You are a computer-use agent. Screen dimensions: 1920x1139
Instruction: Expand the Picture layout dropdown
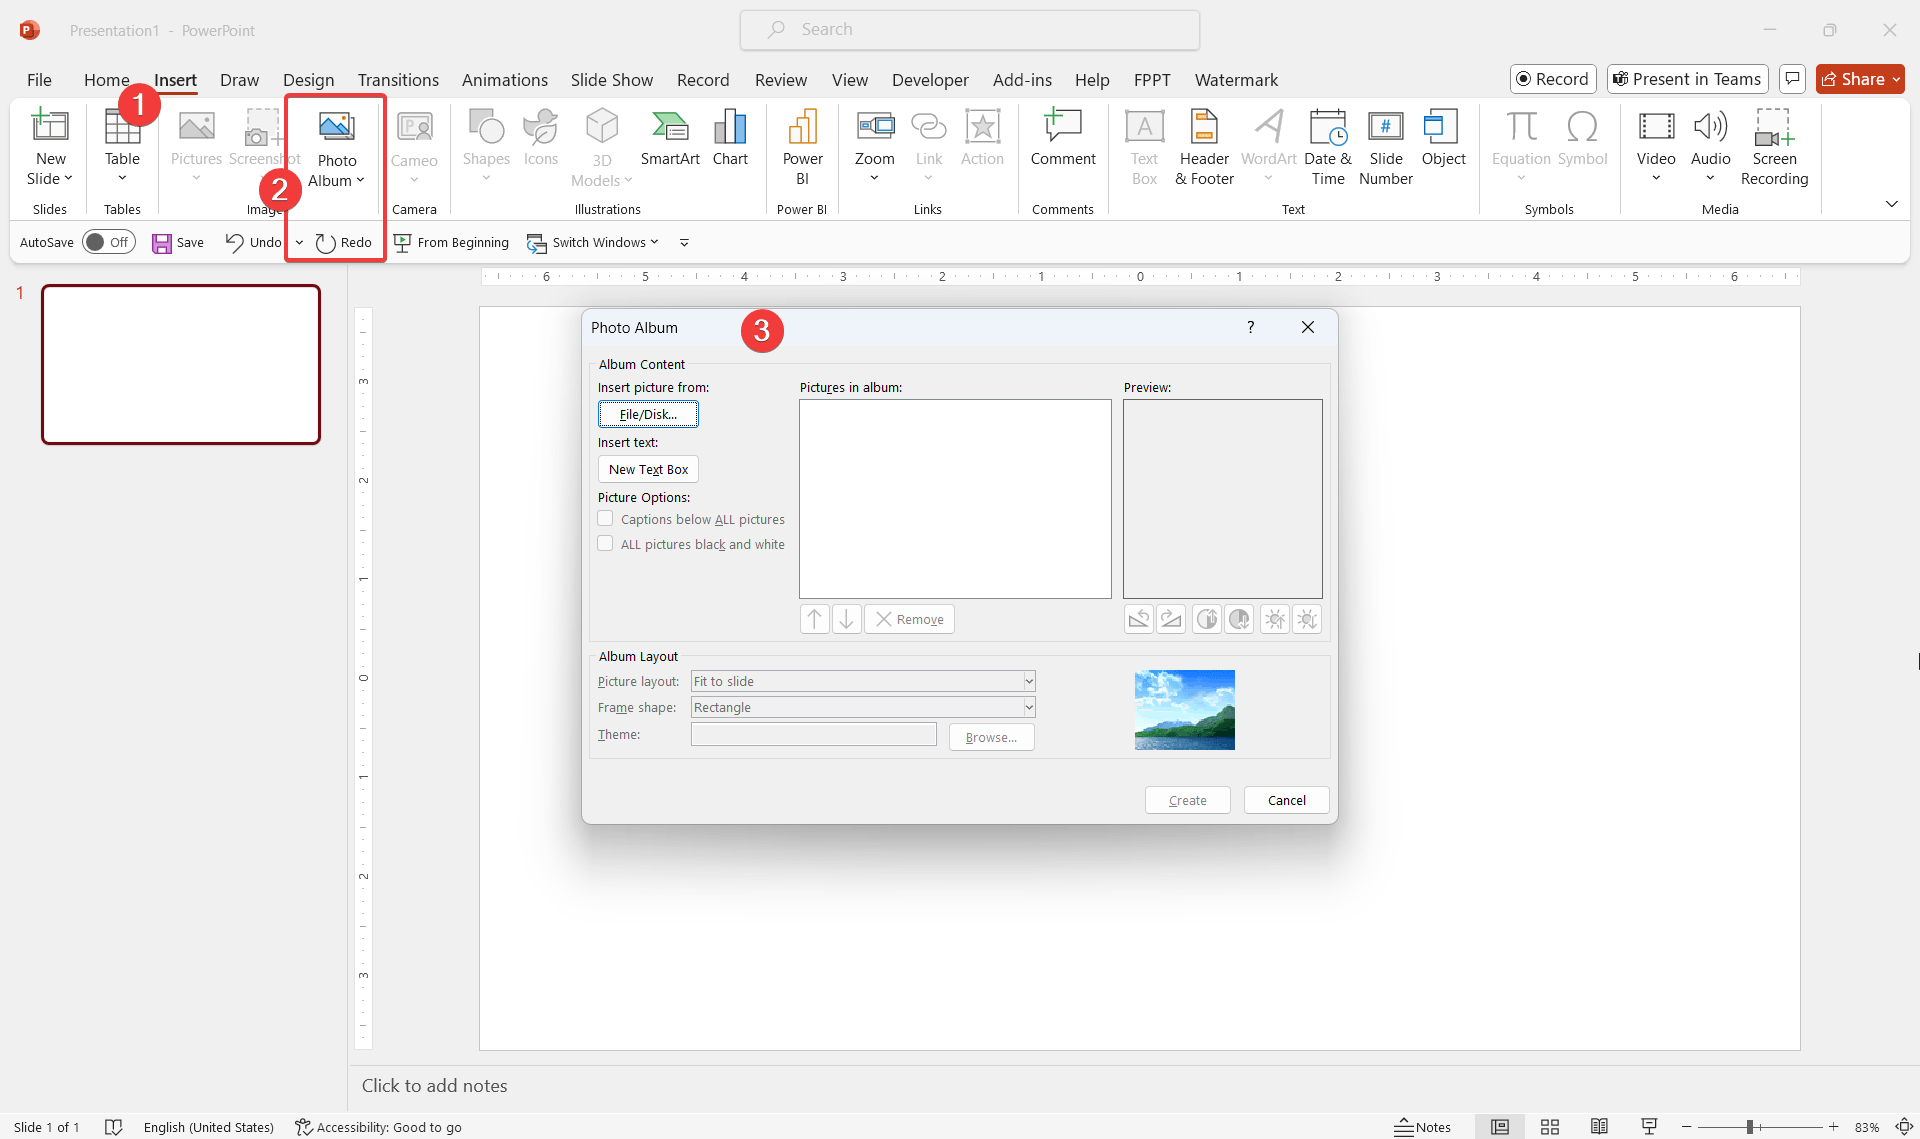(1026, 681)
